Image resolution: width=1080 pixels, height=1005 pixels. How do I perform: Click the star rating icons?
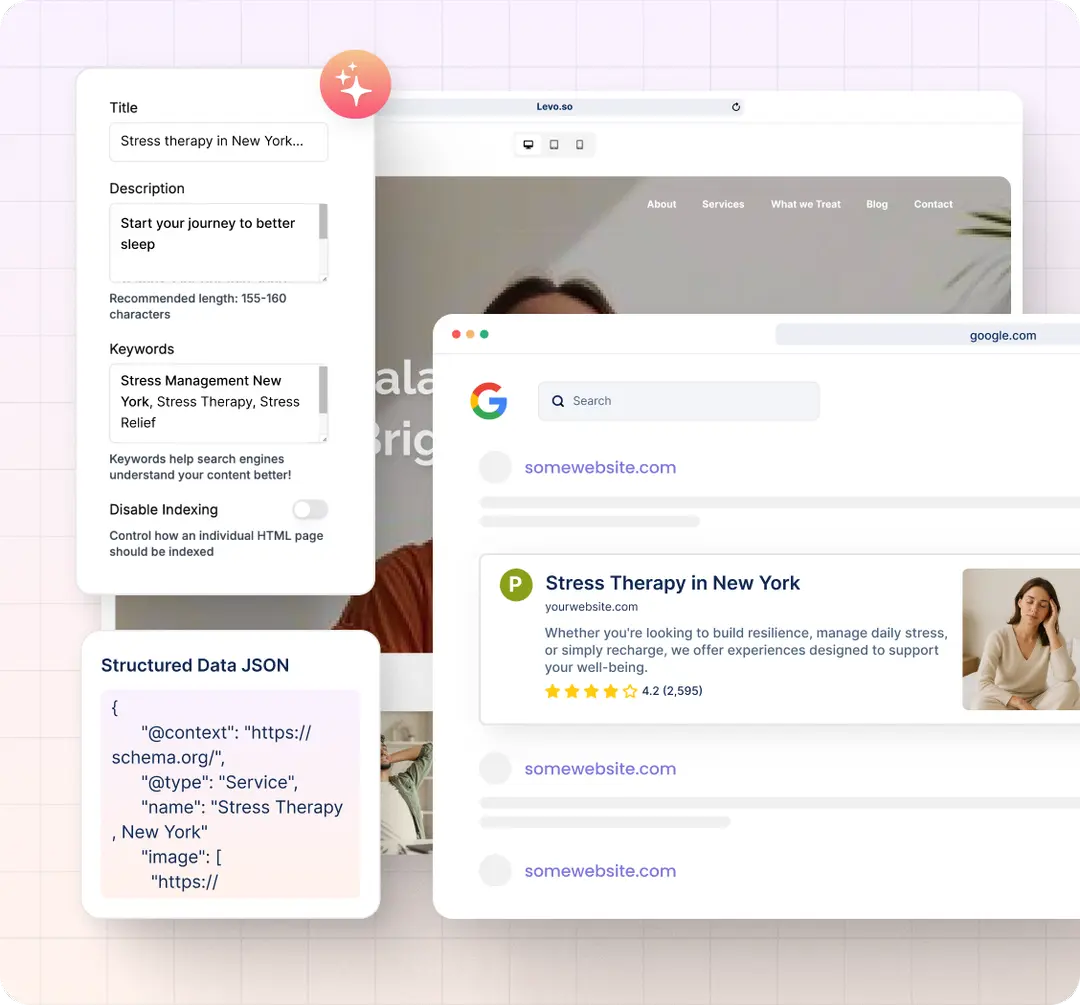(x=591, y=691)
